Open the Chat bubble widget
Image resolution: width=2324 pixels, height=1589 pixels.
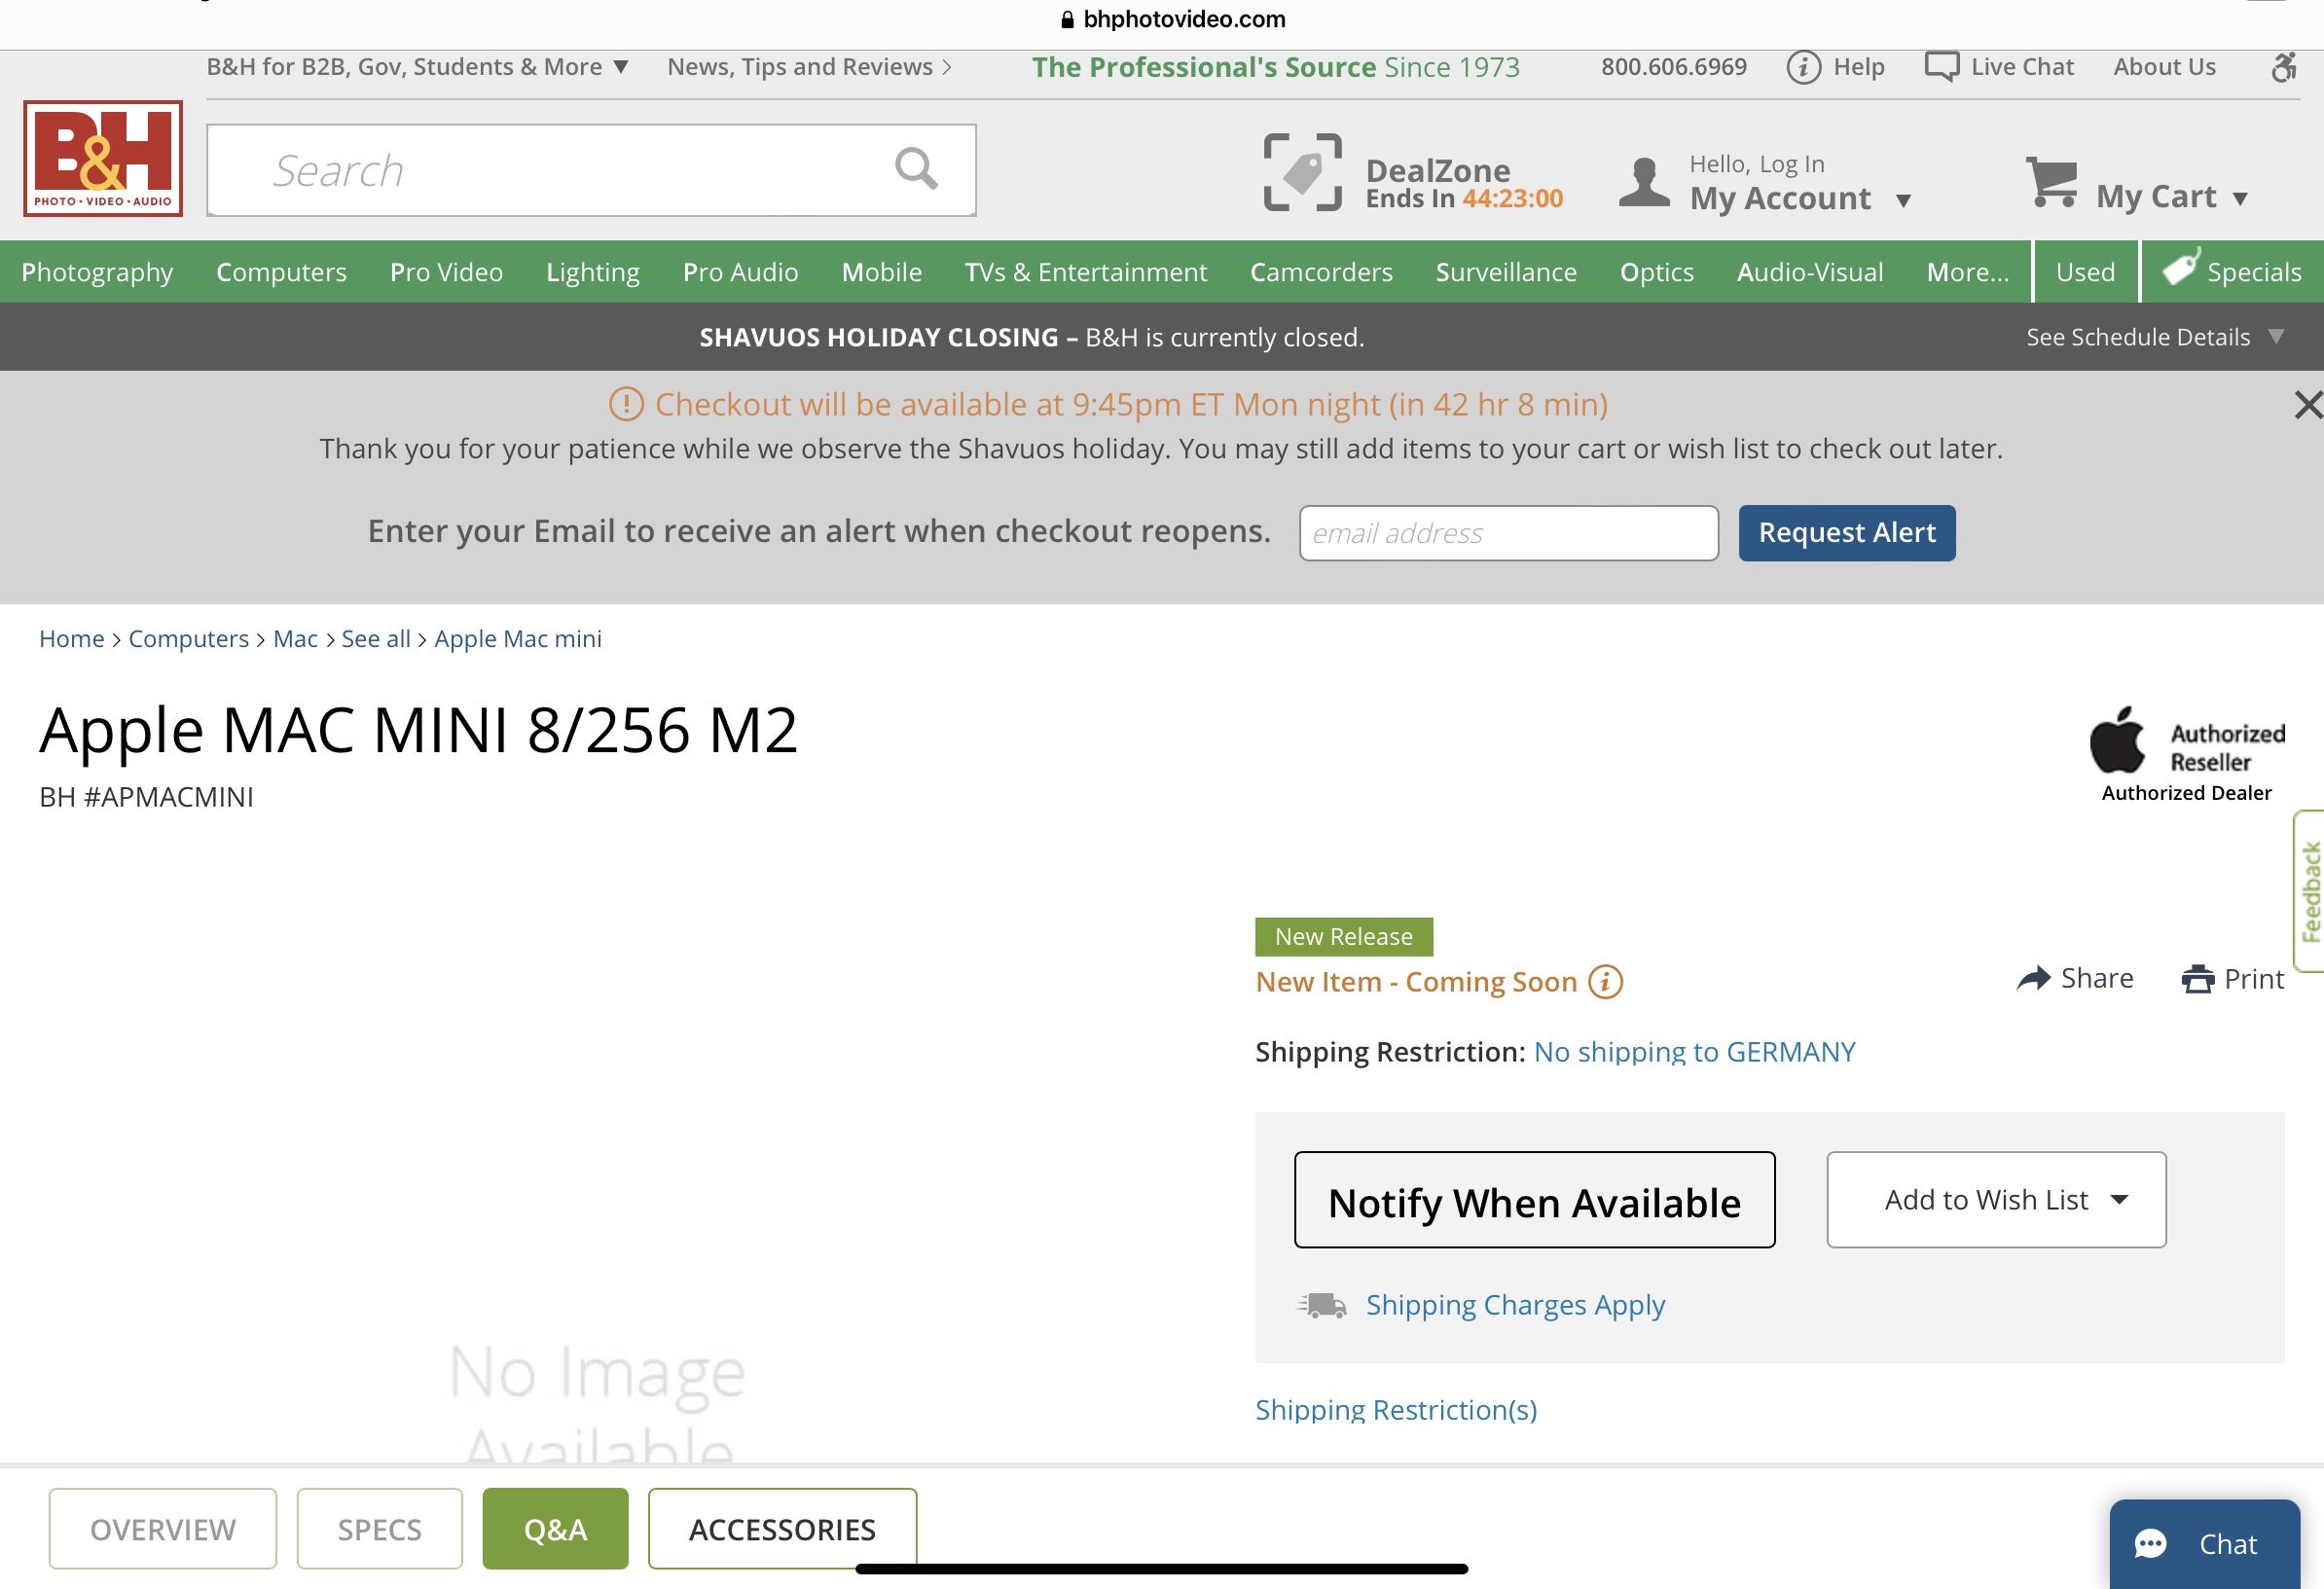click(x=2204, y=1543)
